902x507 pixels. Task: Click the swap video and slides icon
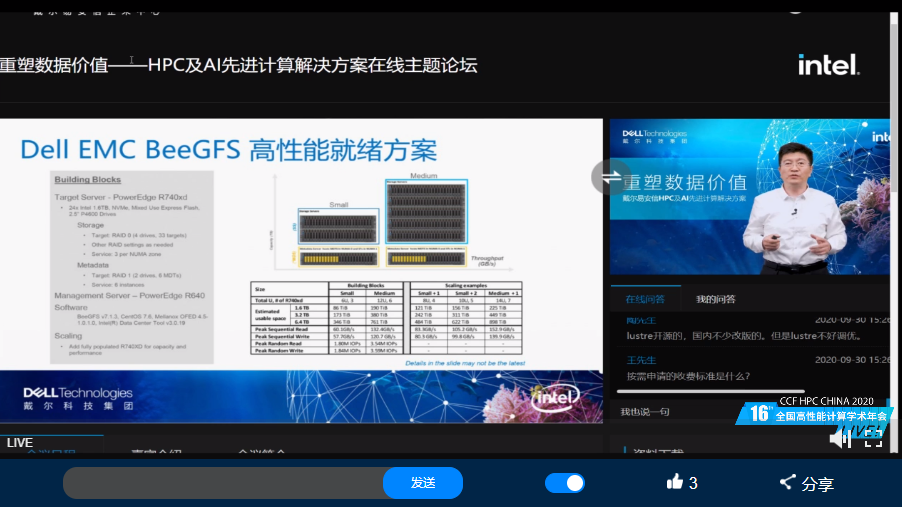(610, 177)
